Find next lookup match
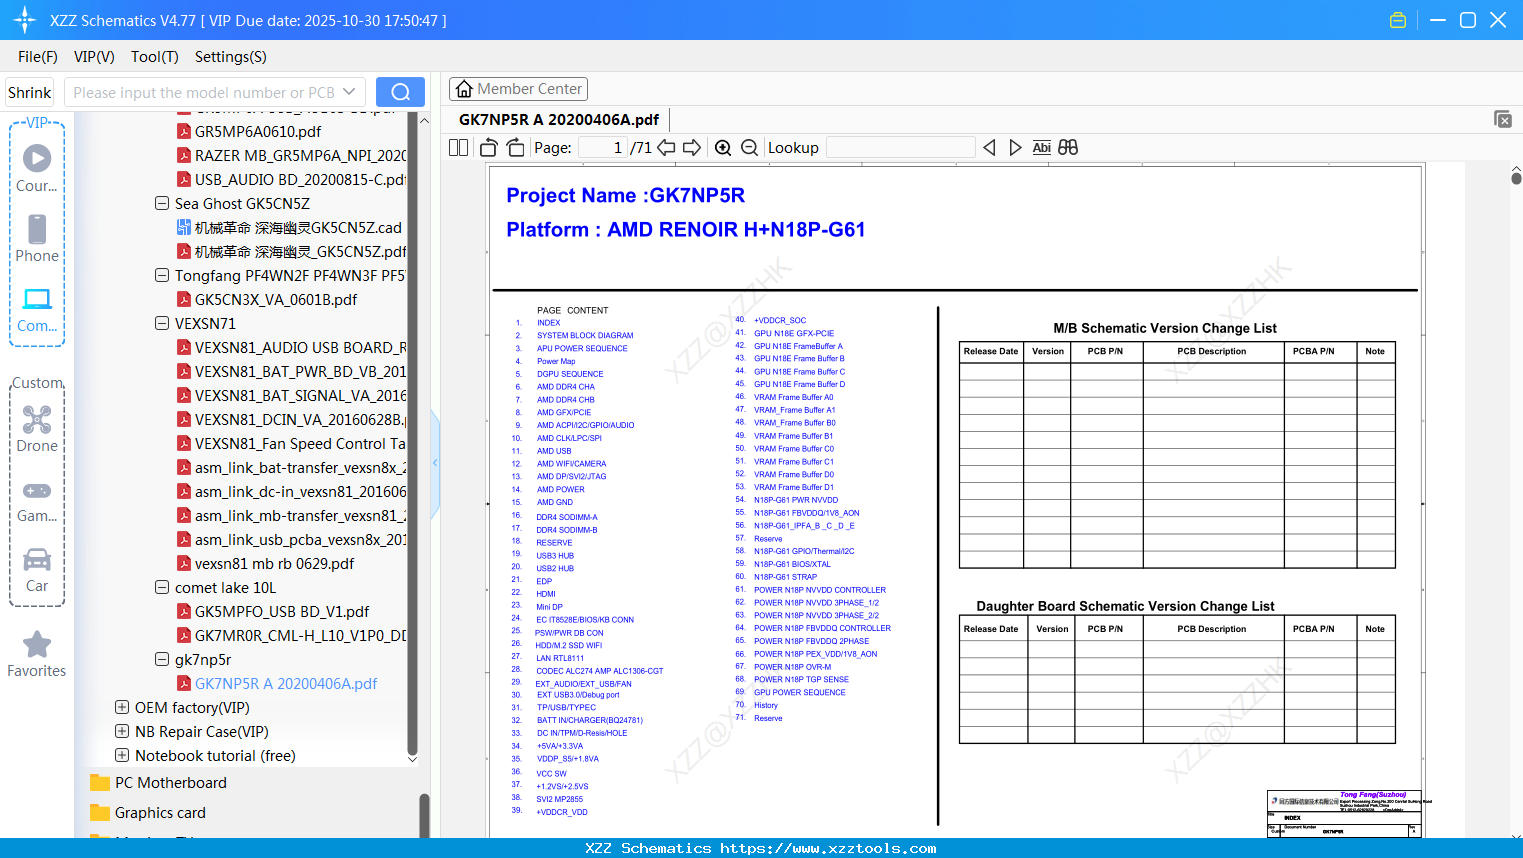 pyautogui.click(x=1015, y=147)
